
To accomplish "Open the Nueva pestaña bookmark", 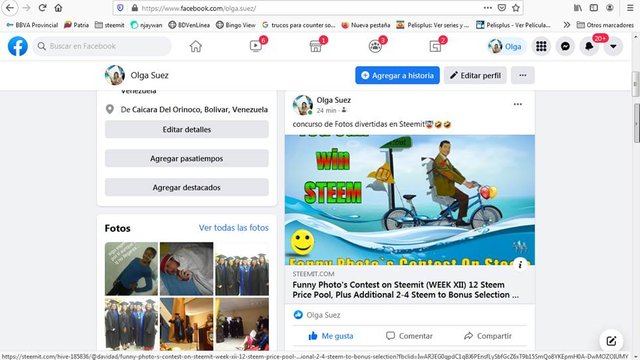I will [366, 25].
